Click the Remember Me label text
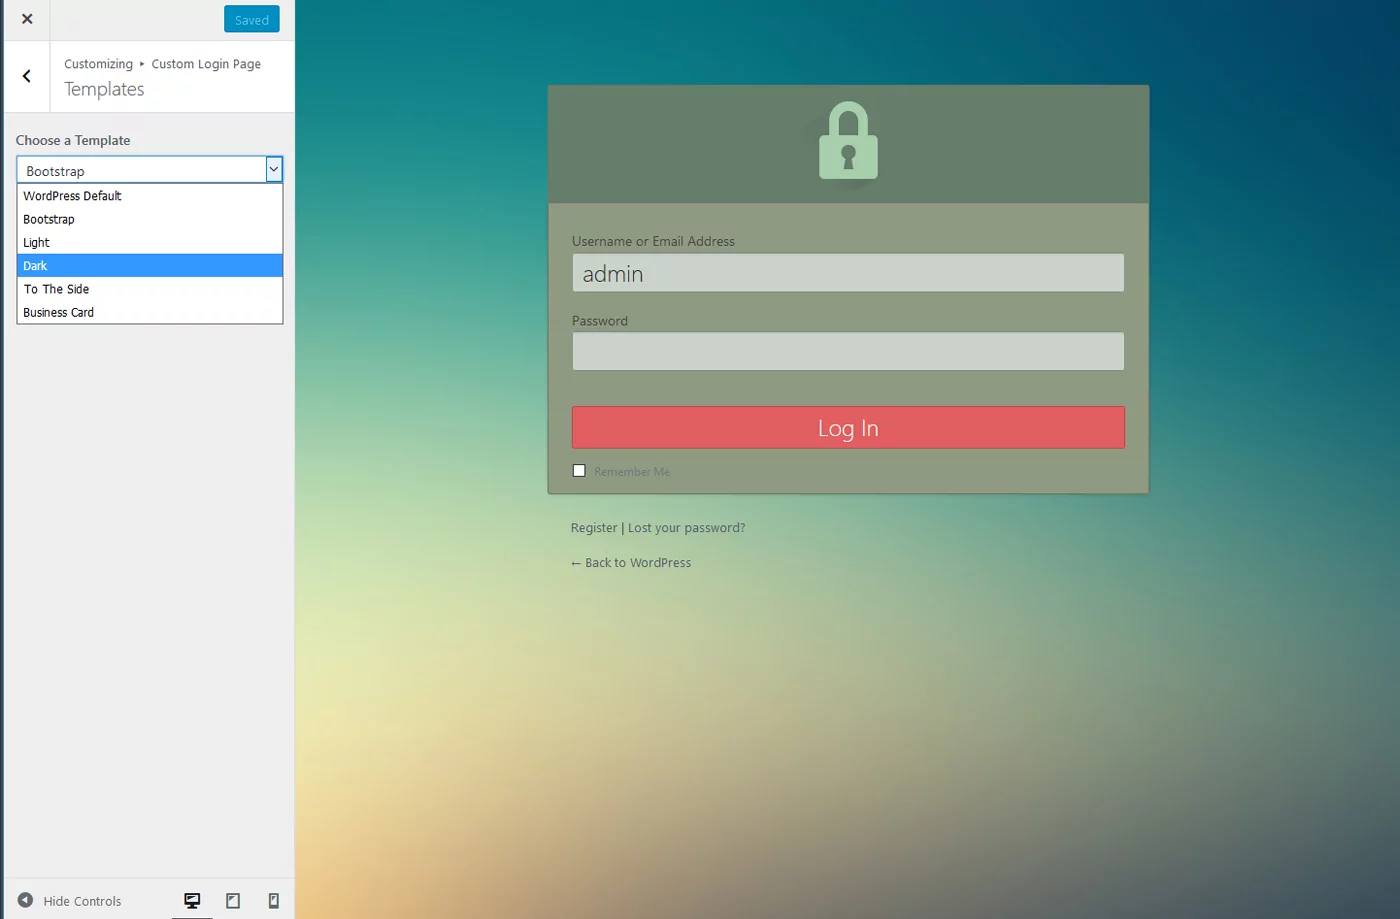Screen dimensions: 1400x919 click(x=632, y=472)
